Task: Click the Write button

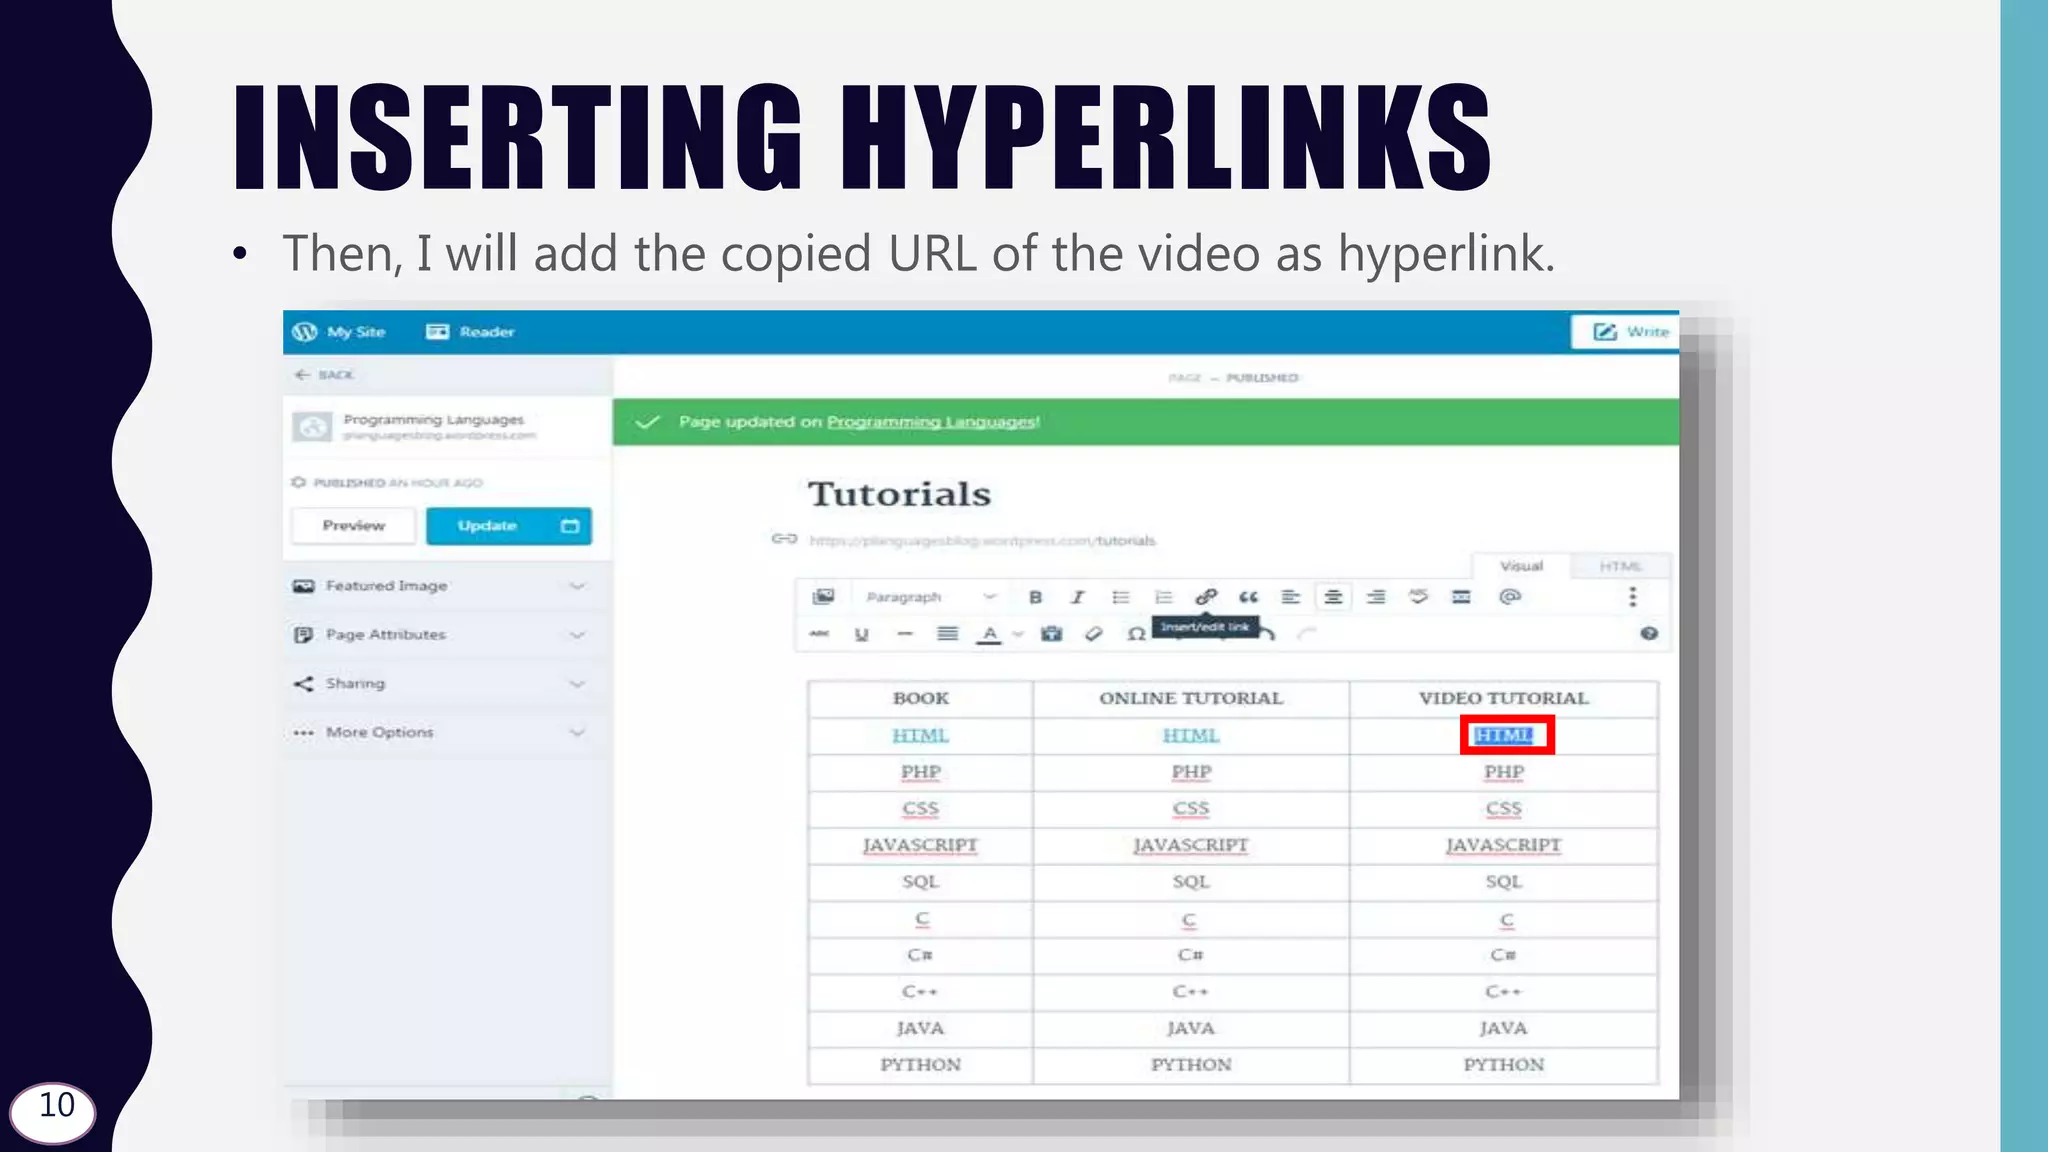Action: (1627, 332)
